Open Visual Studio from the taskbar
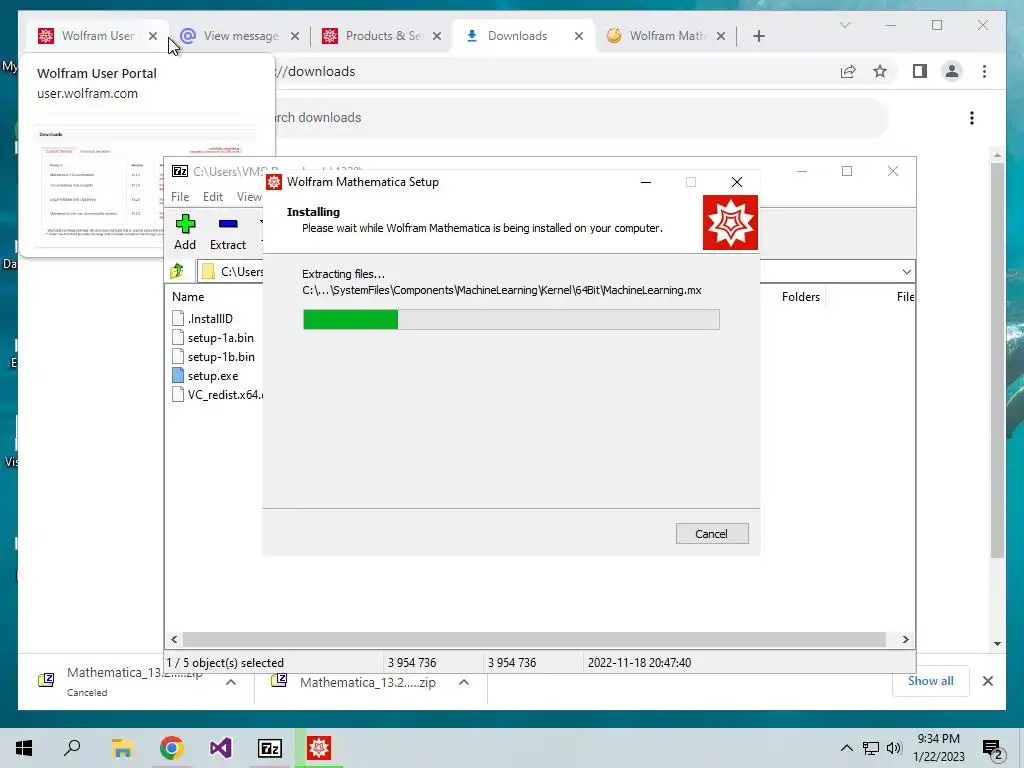1024x768 pixels. (221, 748)
